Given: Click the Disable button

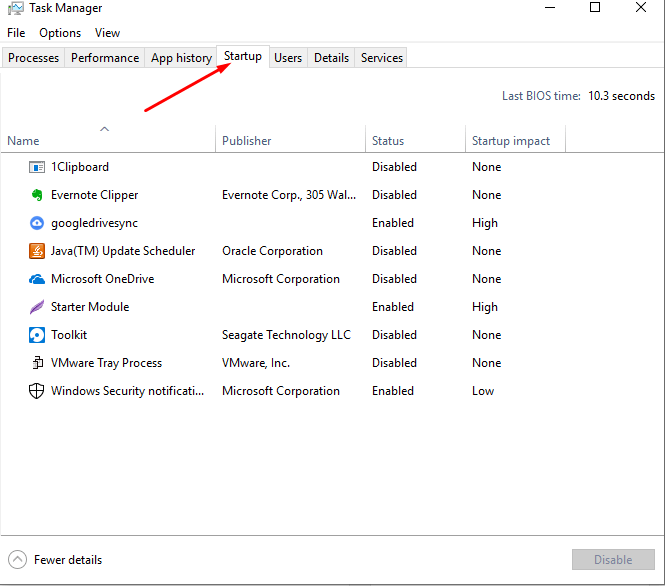Looking at the screenshot, I should (613, 560).
